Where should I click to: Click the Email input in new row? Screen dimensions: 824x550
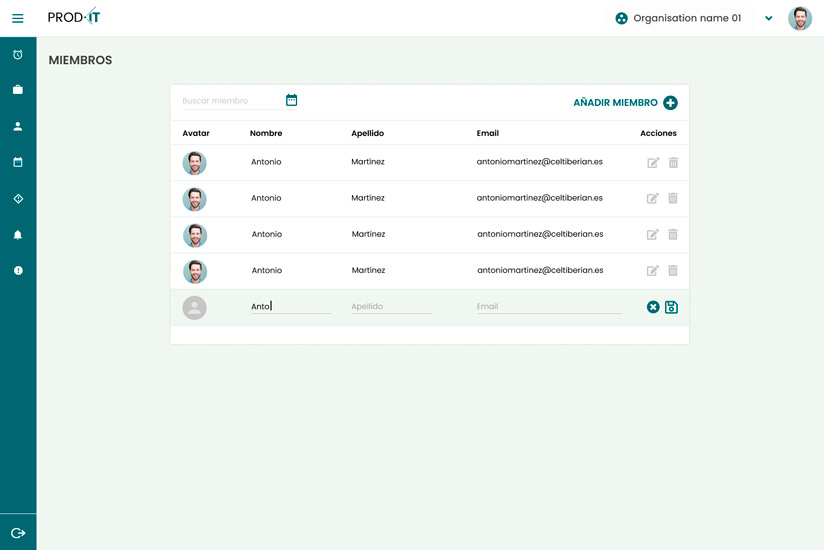[548, 307]
